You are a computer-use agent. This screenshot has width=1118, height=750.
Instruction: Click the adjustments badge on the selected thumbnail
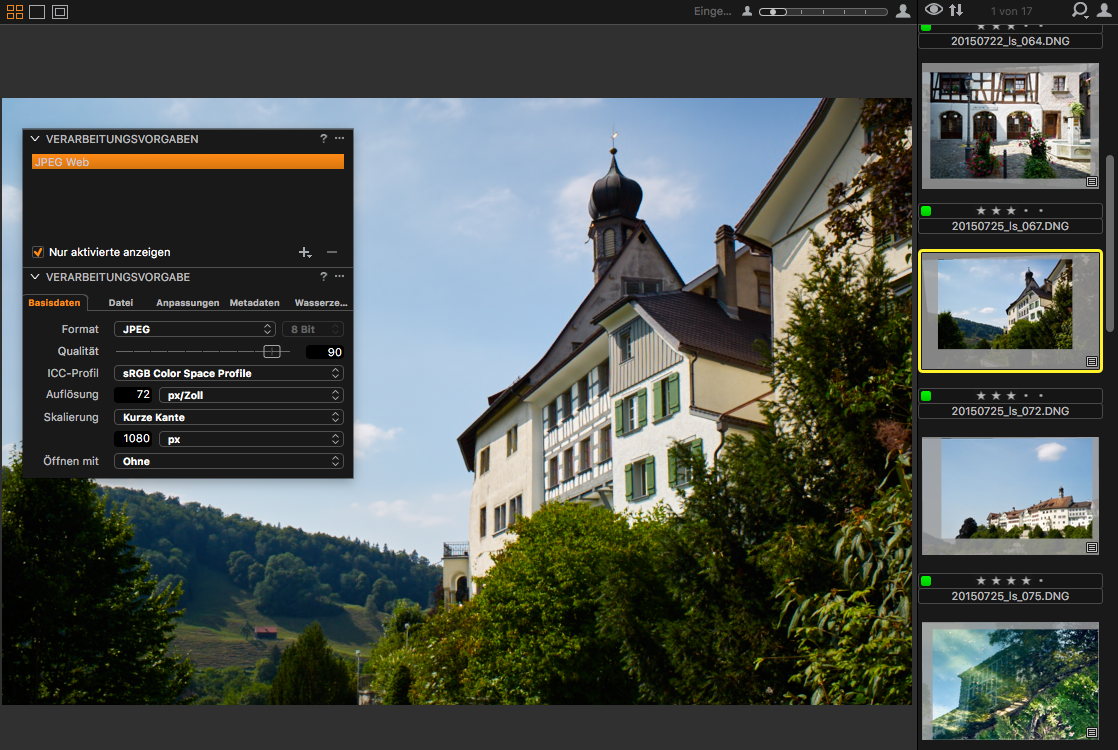tap(1092, 361)
